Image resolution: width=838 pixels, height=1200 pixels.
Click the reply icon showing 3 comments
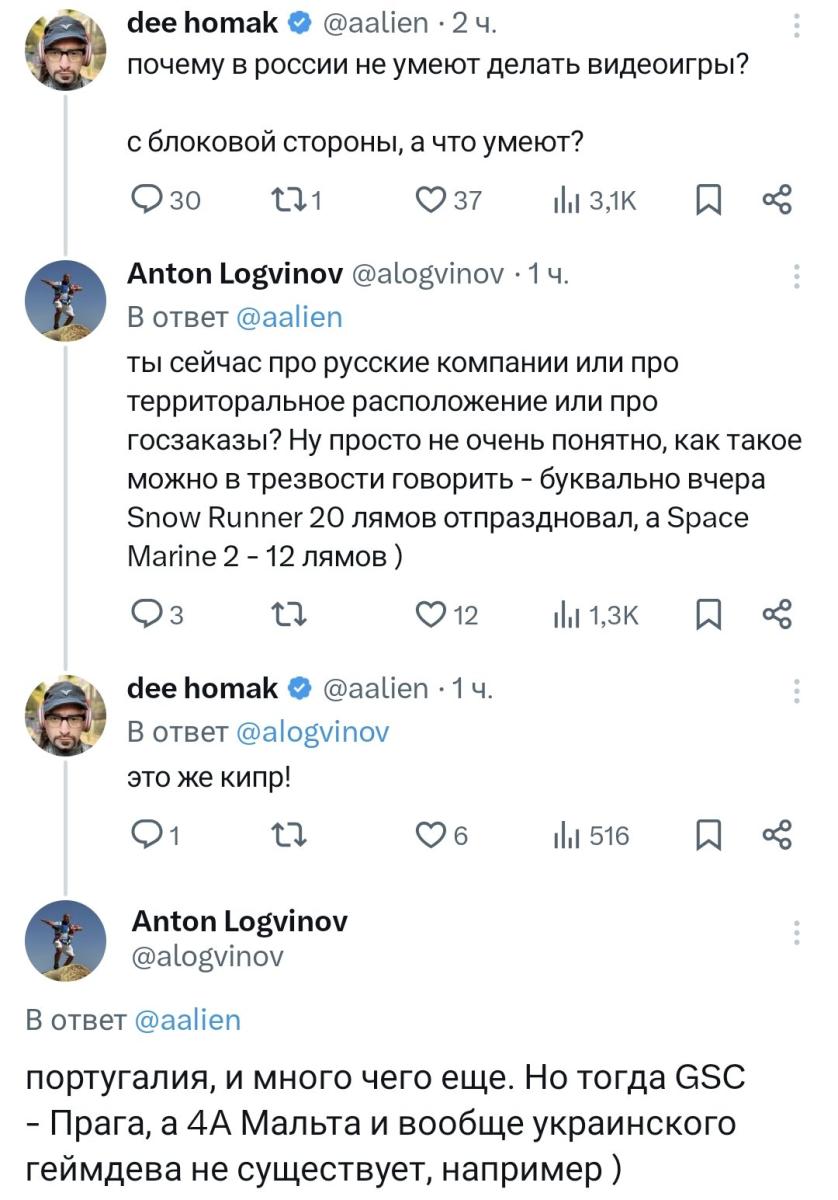148,615
